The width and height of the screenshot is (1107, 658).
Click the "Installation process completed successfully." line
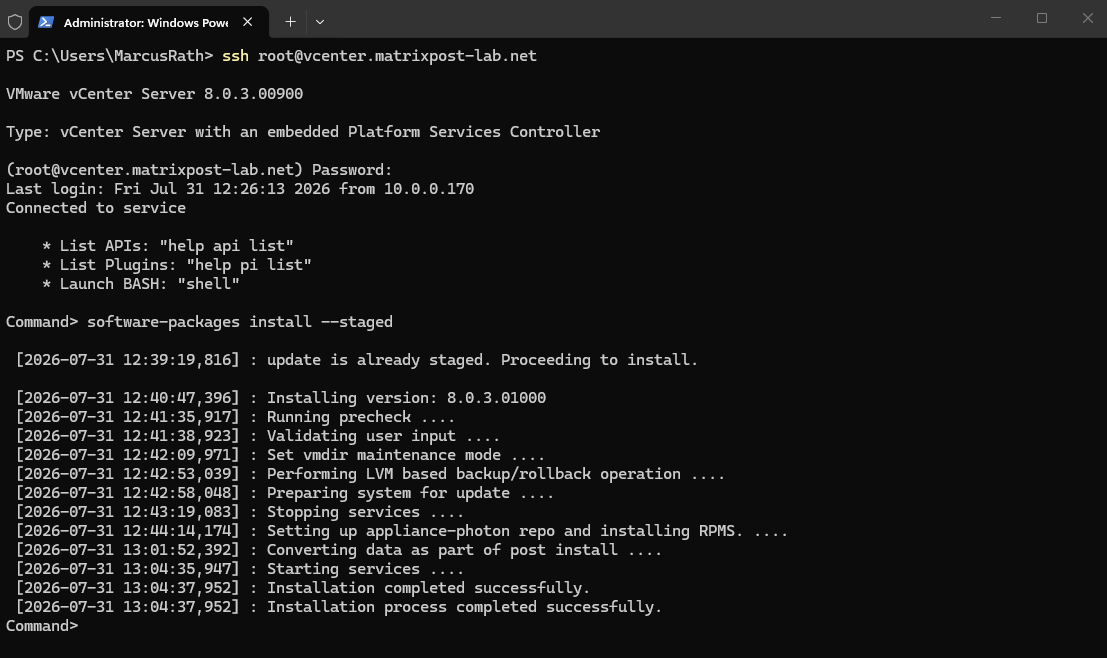(339, 607)
